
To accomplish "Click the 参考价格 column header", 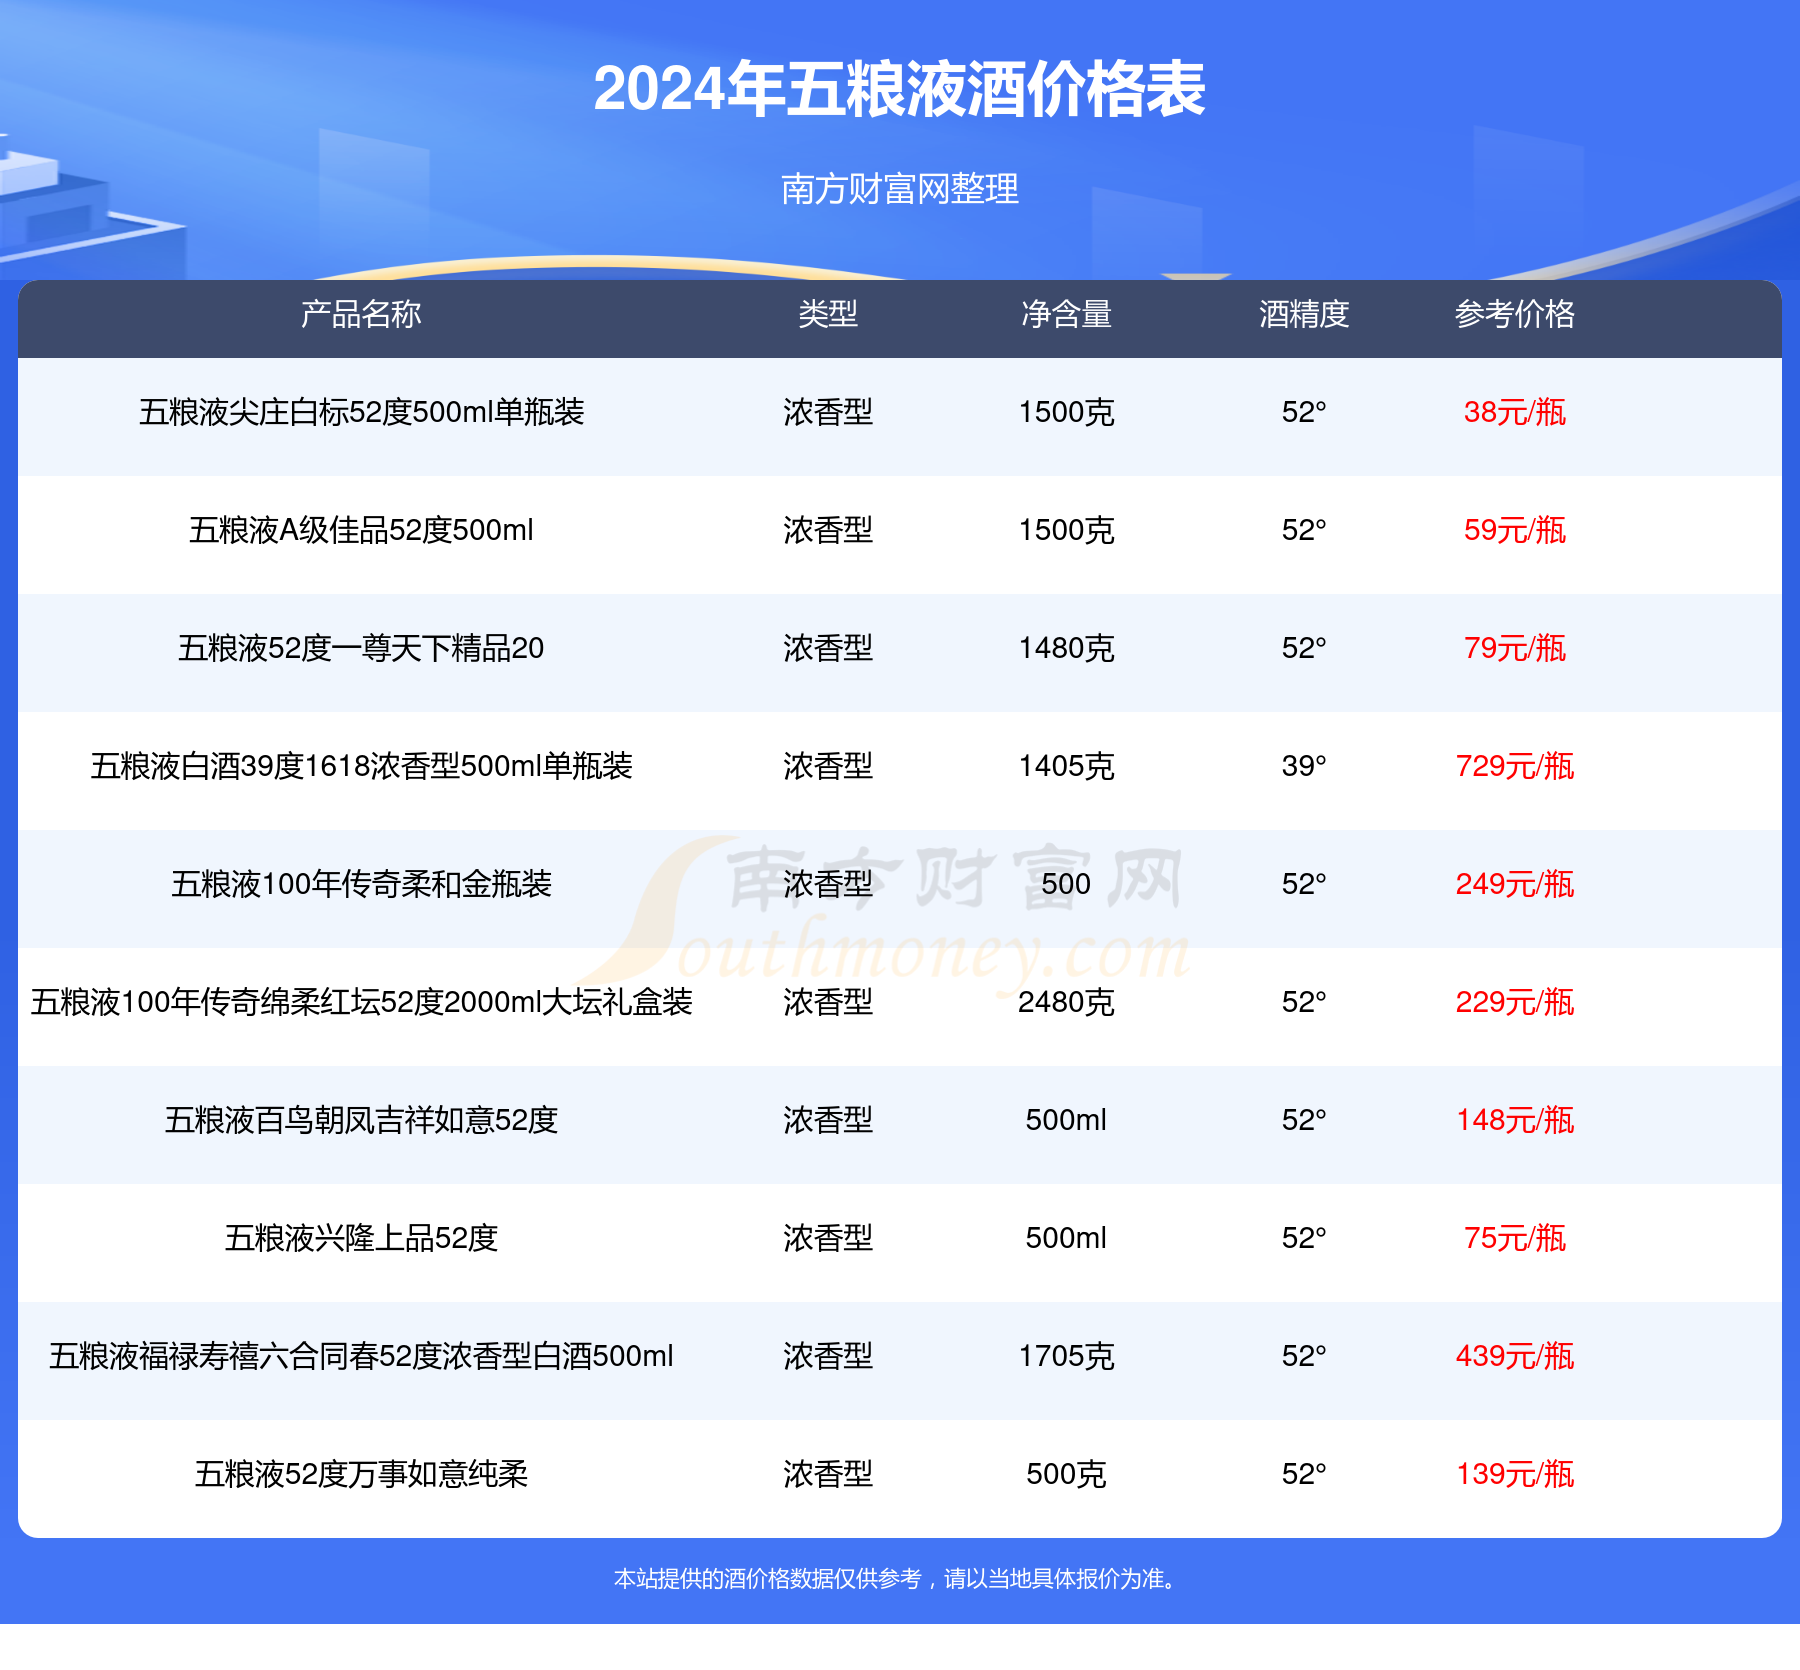I will 1515,314.
